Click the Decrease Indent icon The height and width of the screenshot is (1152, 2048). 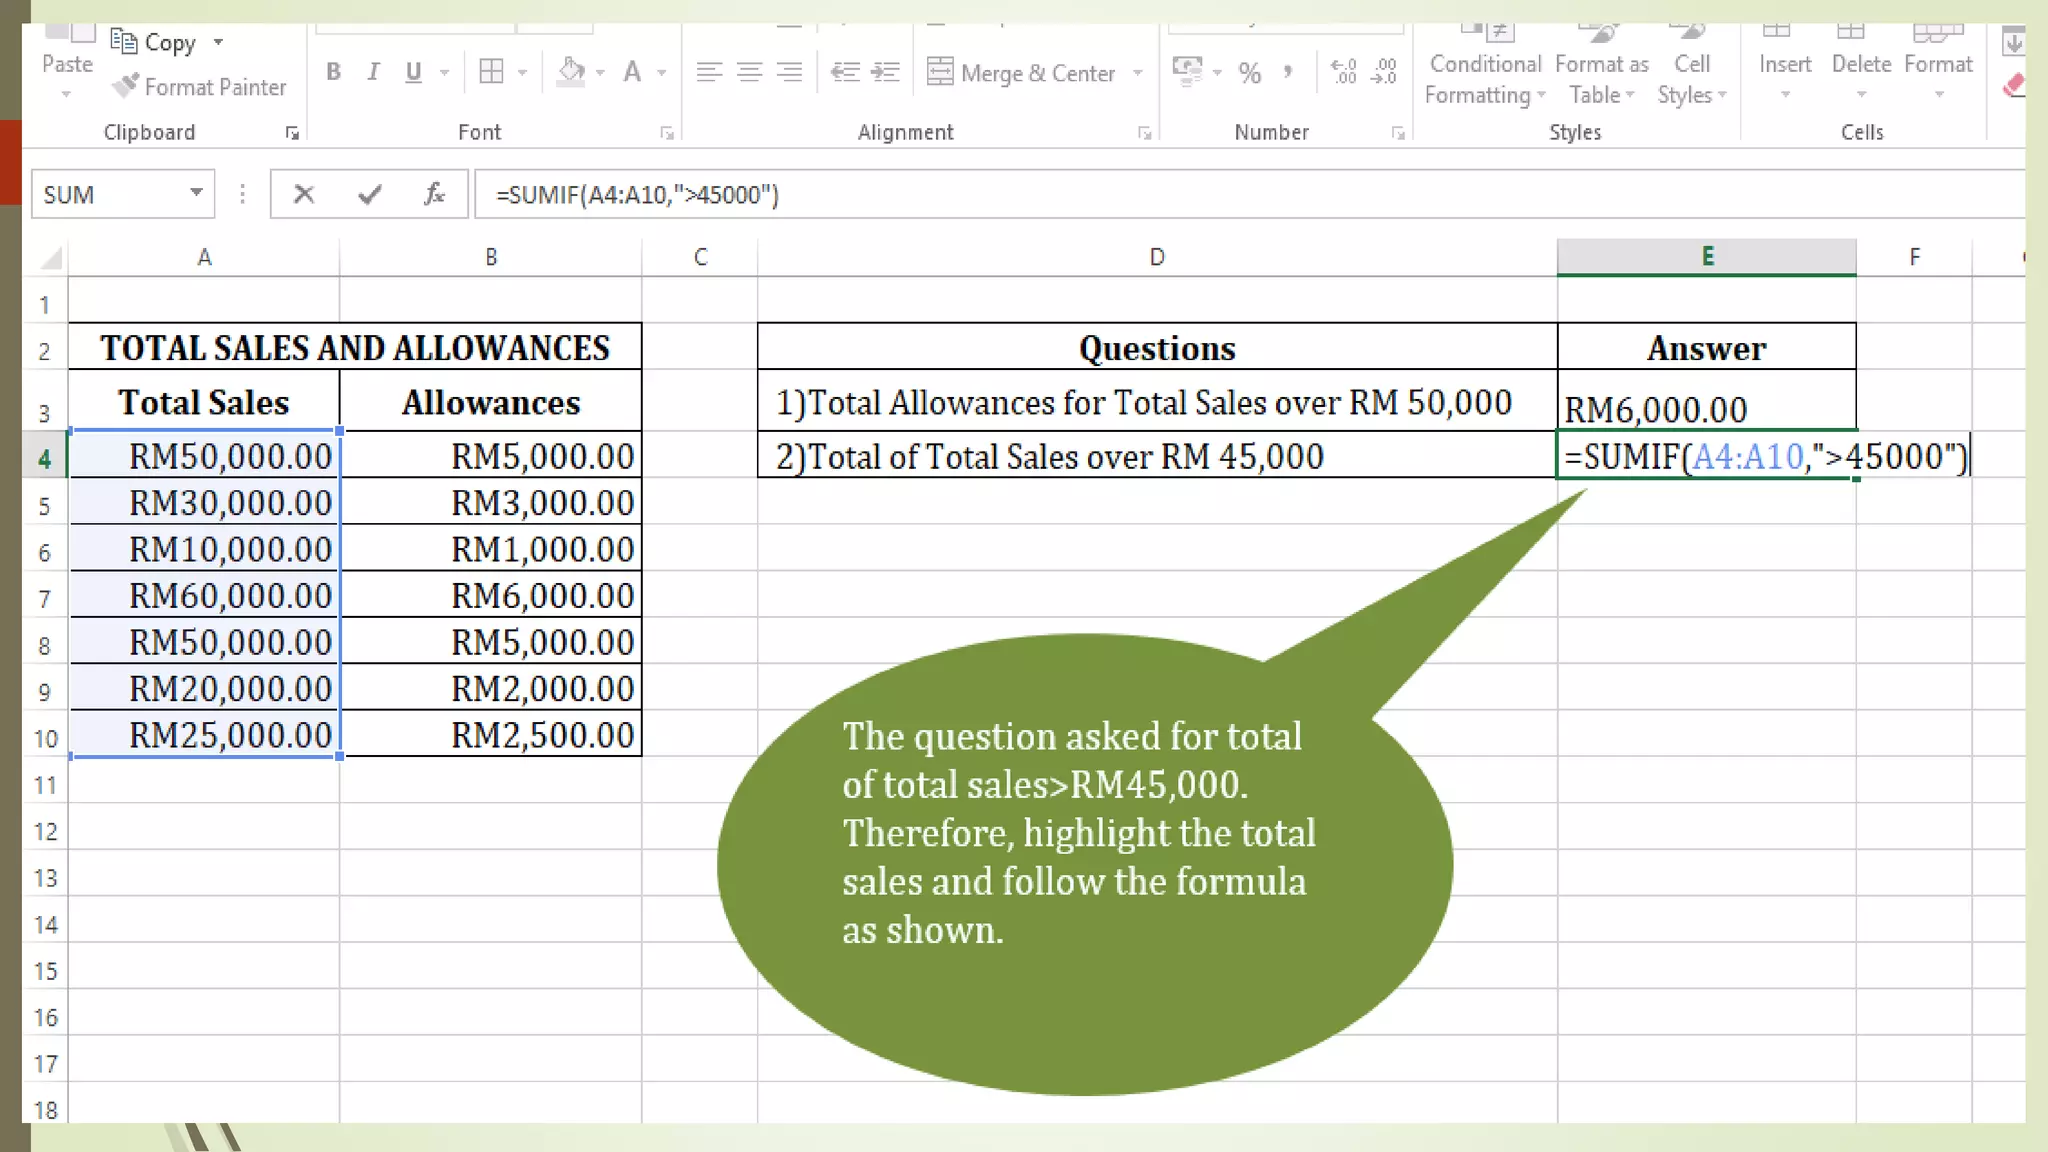(x=845, y=72)
